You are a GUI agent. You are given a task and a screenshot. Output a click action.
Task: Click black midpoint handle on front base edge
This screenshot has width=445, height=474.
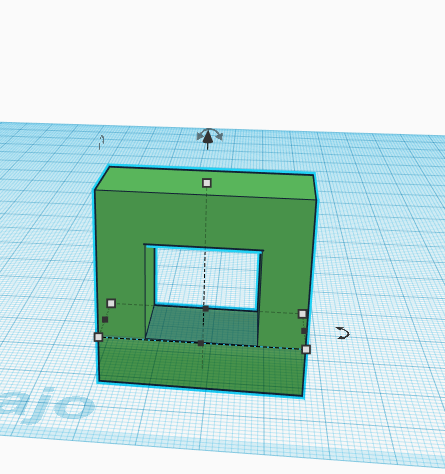tap(201, 343)
